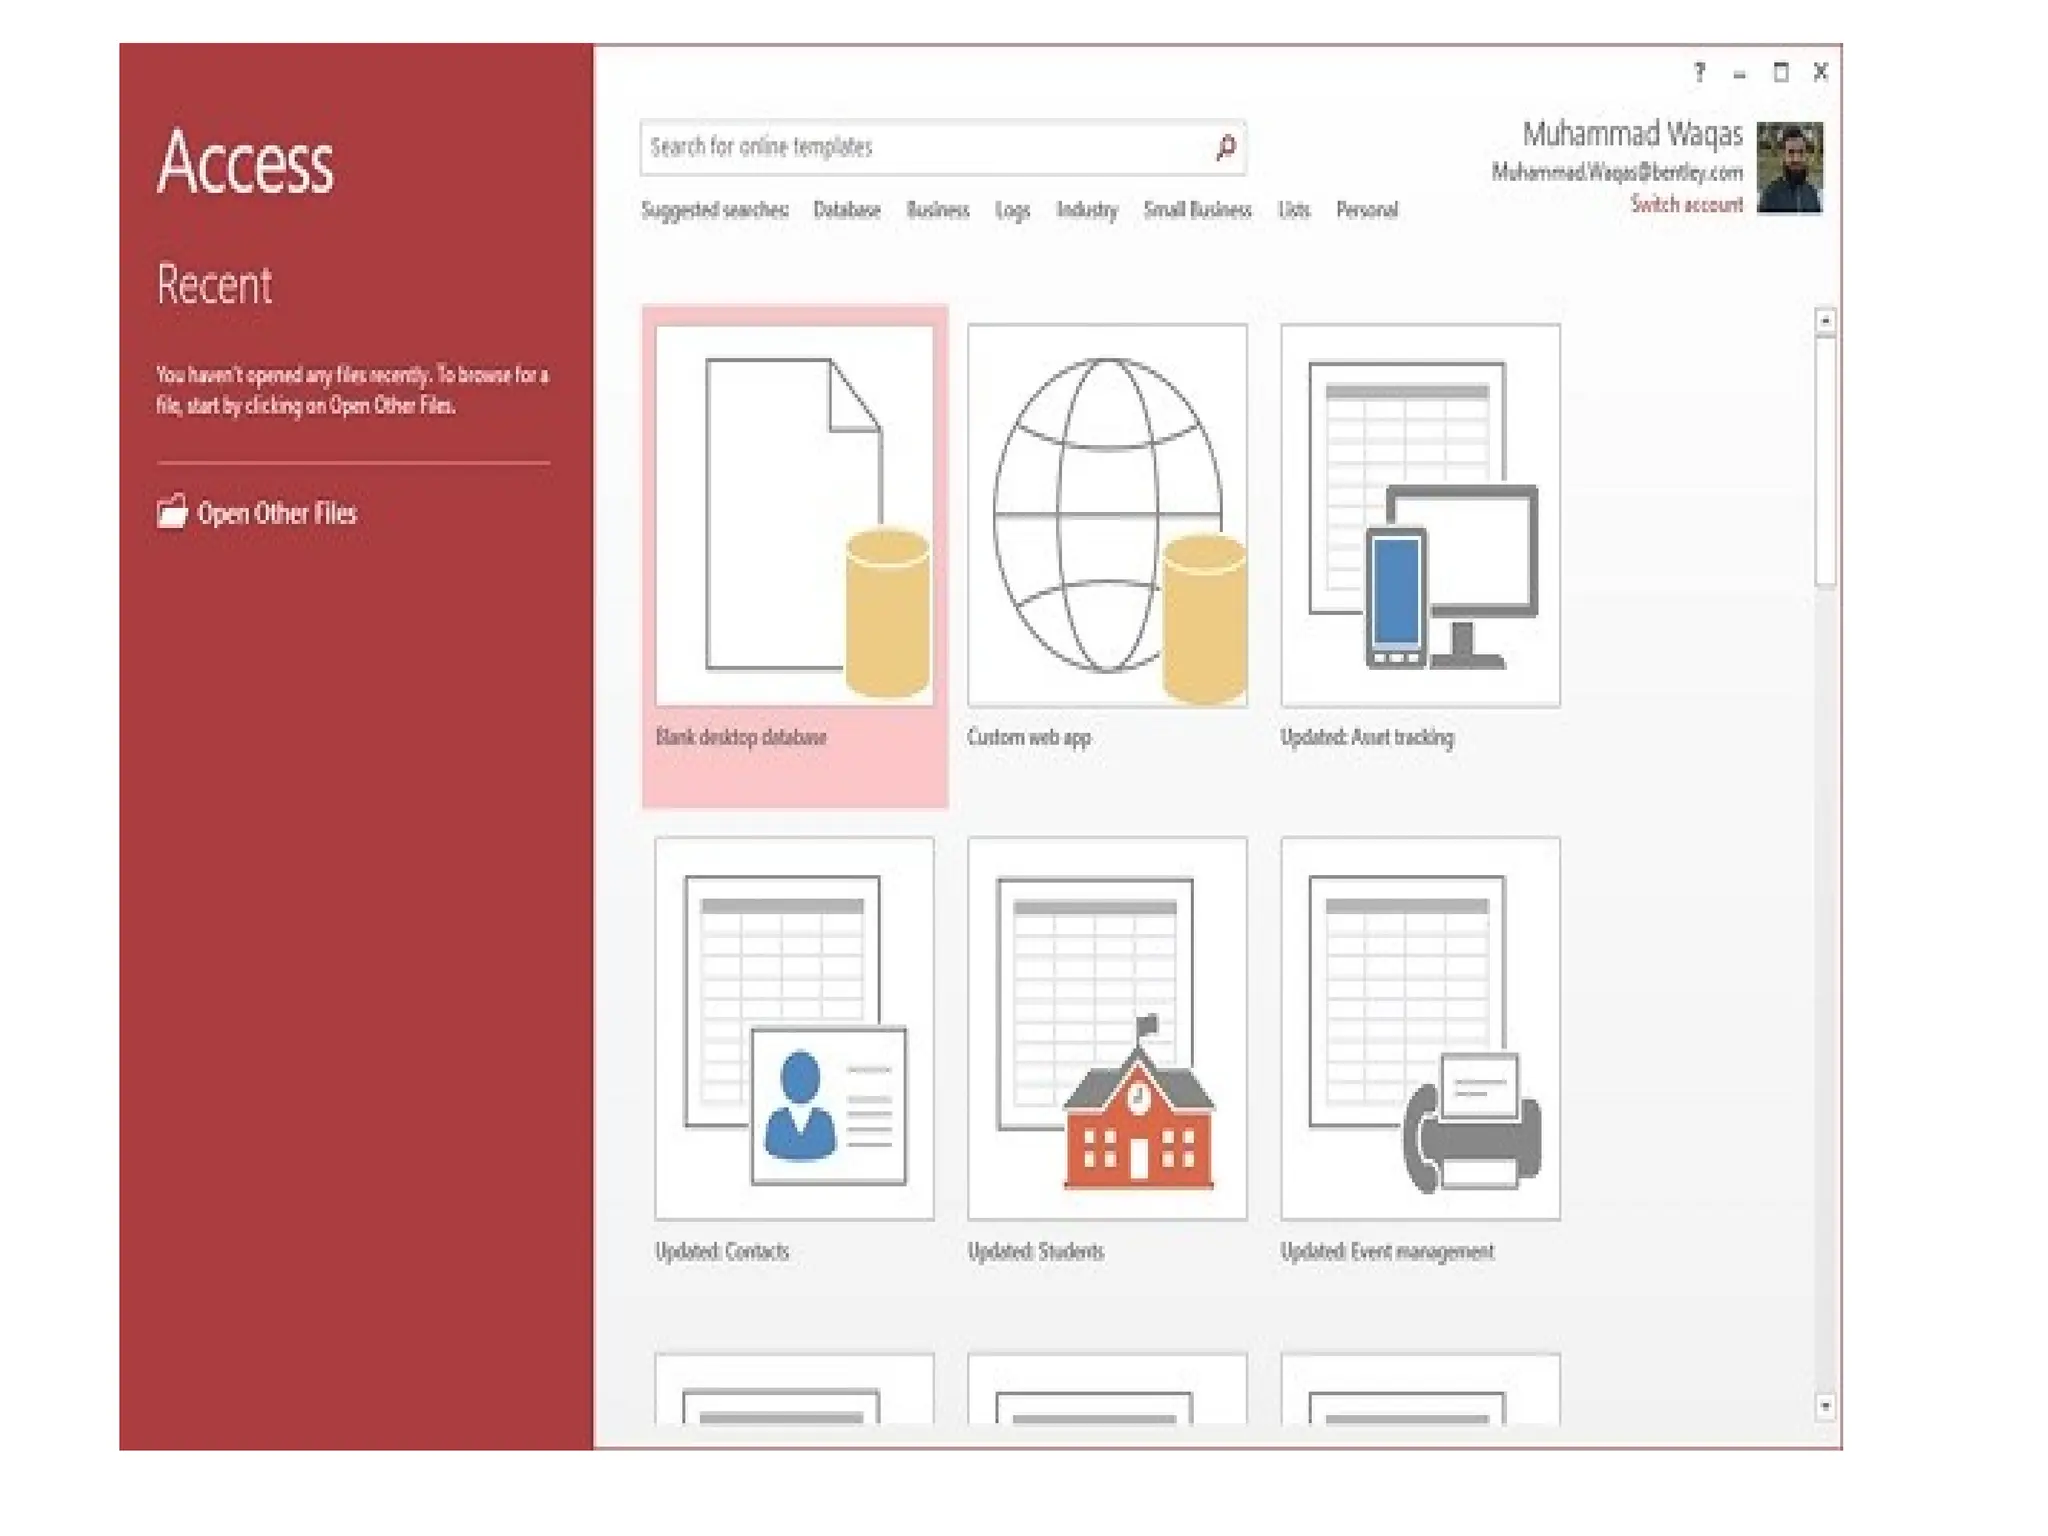Open Other Files link in sidebar
Viewport: 2048px width, 1536px height.
pyautogui.click(x=277, y=513)
